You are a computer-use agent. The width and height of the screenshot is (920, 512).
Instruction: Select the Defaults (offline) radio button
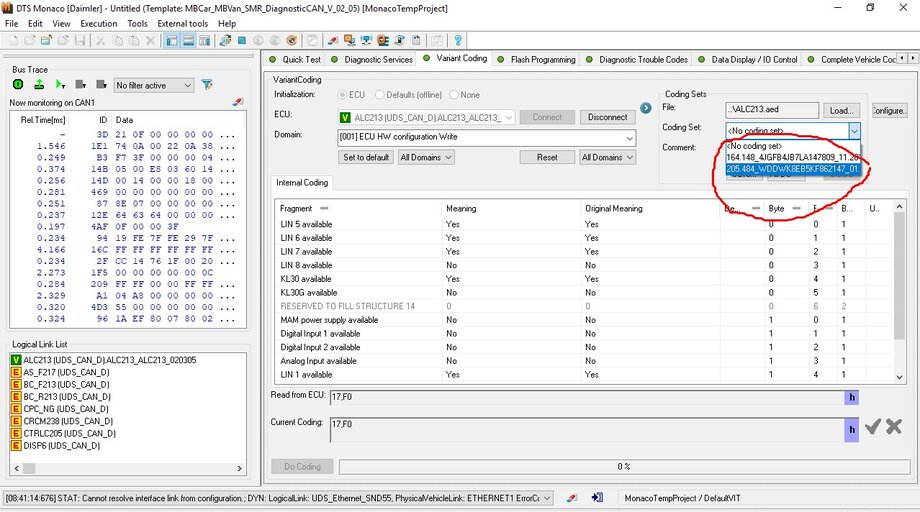point(380,94)
